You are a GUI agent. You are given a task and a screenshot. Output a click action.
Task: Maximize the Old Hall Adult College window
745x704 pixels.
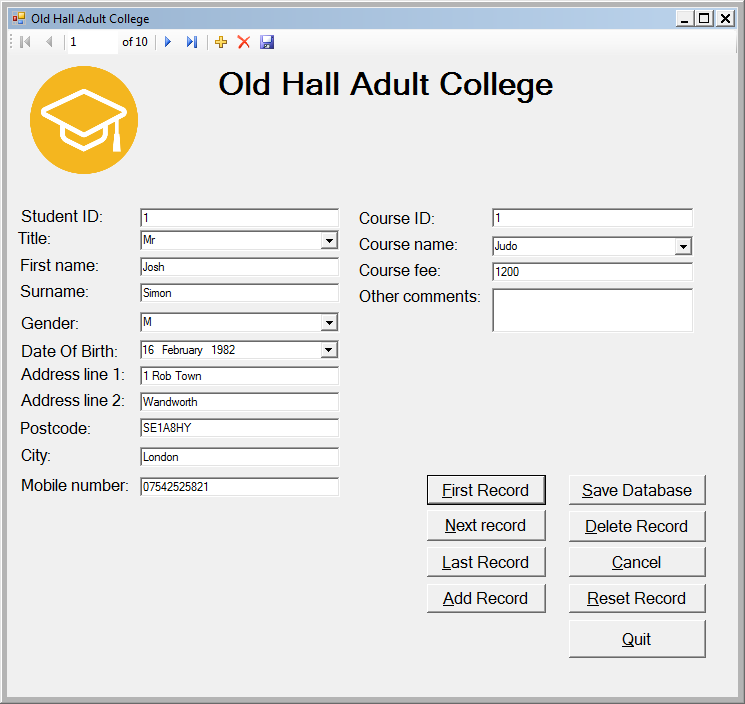704,19
